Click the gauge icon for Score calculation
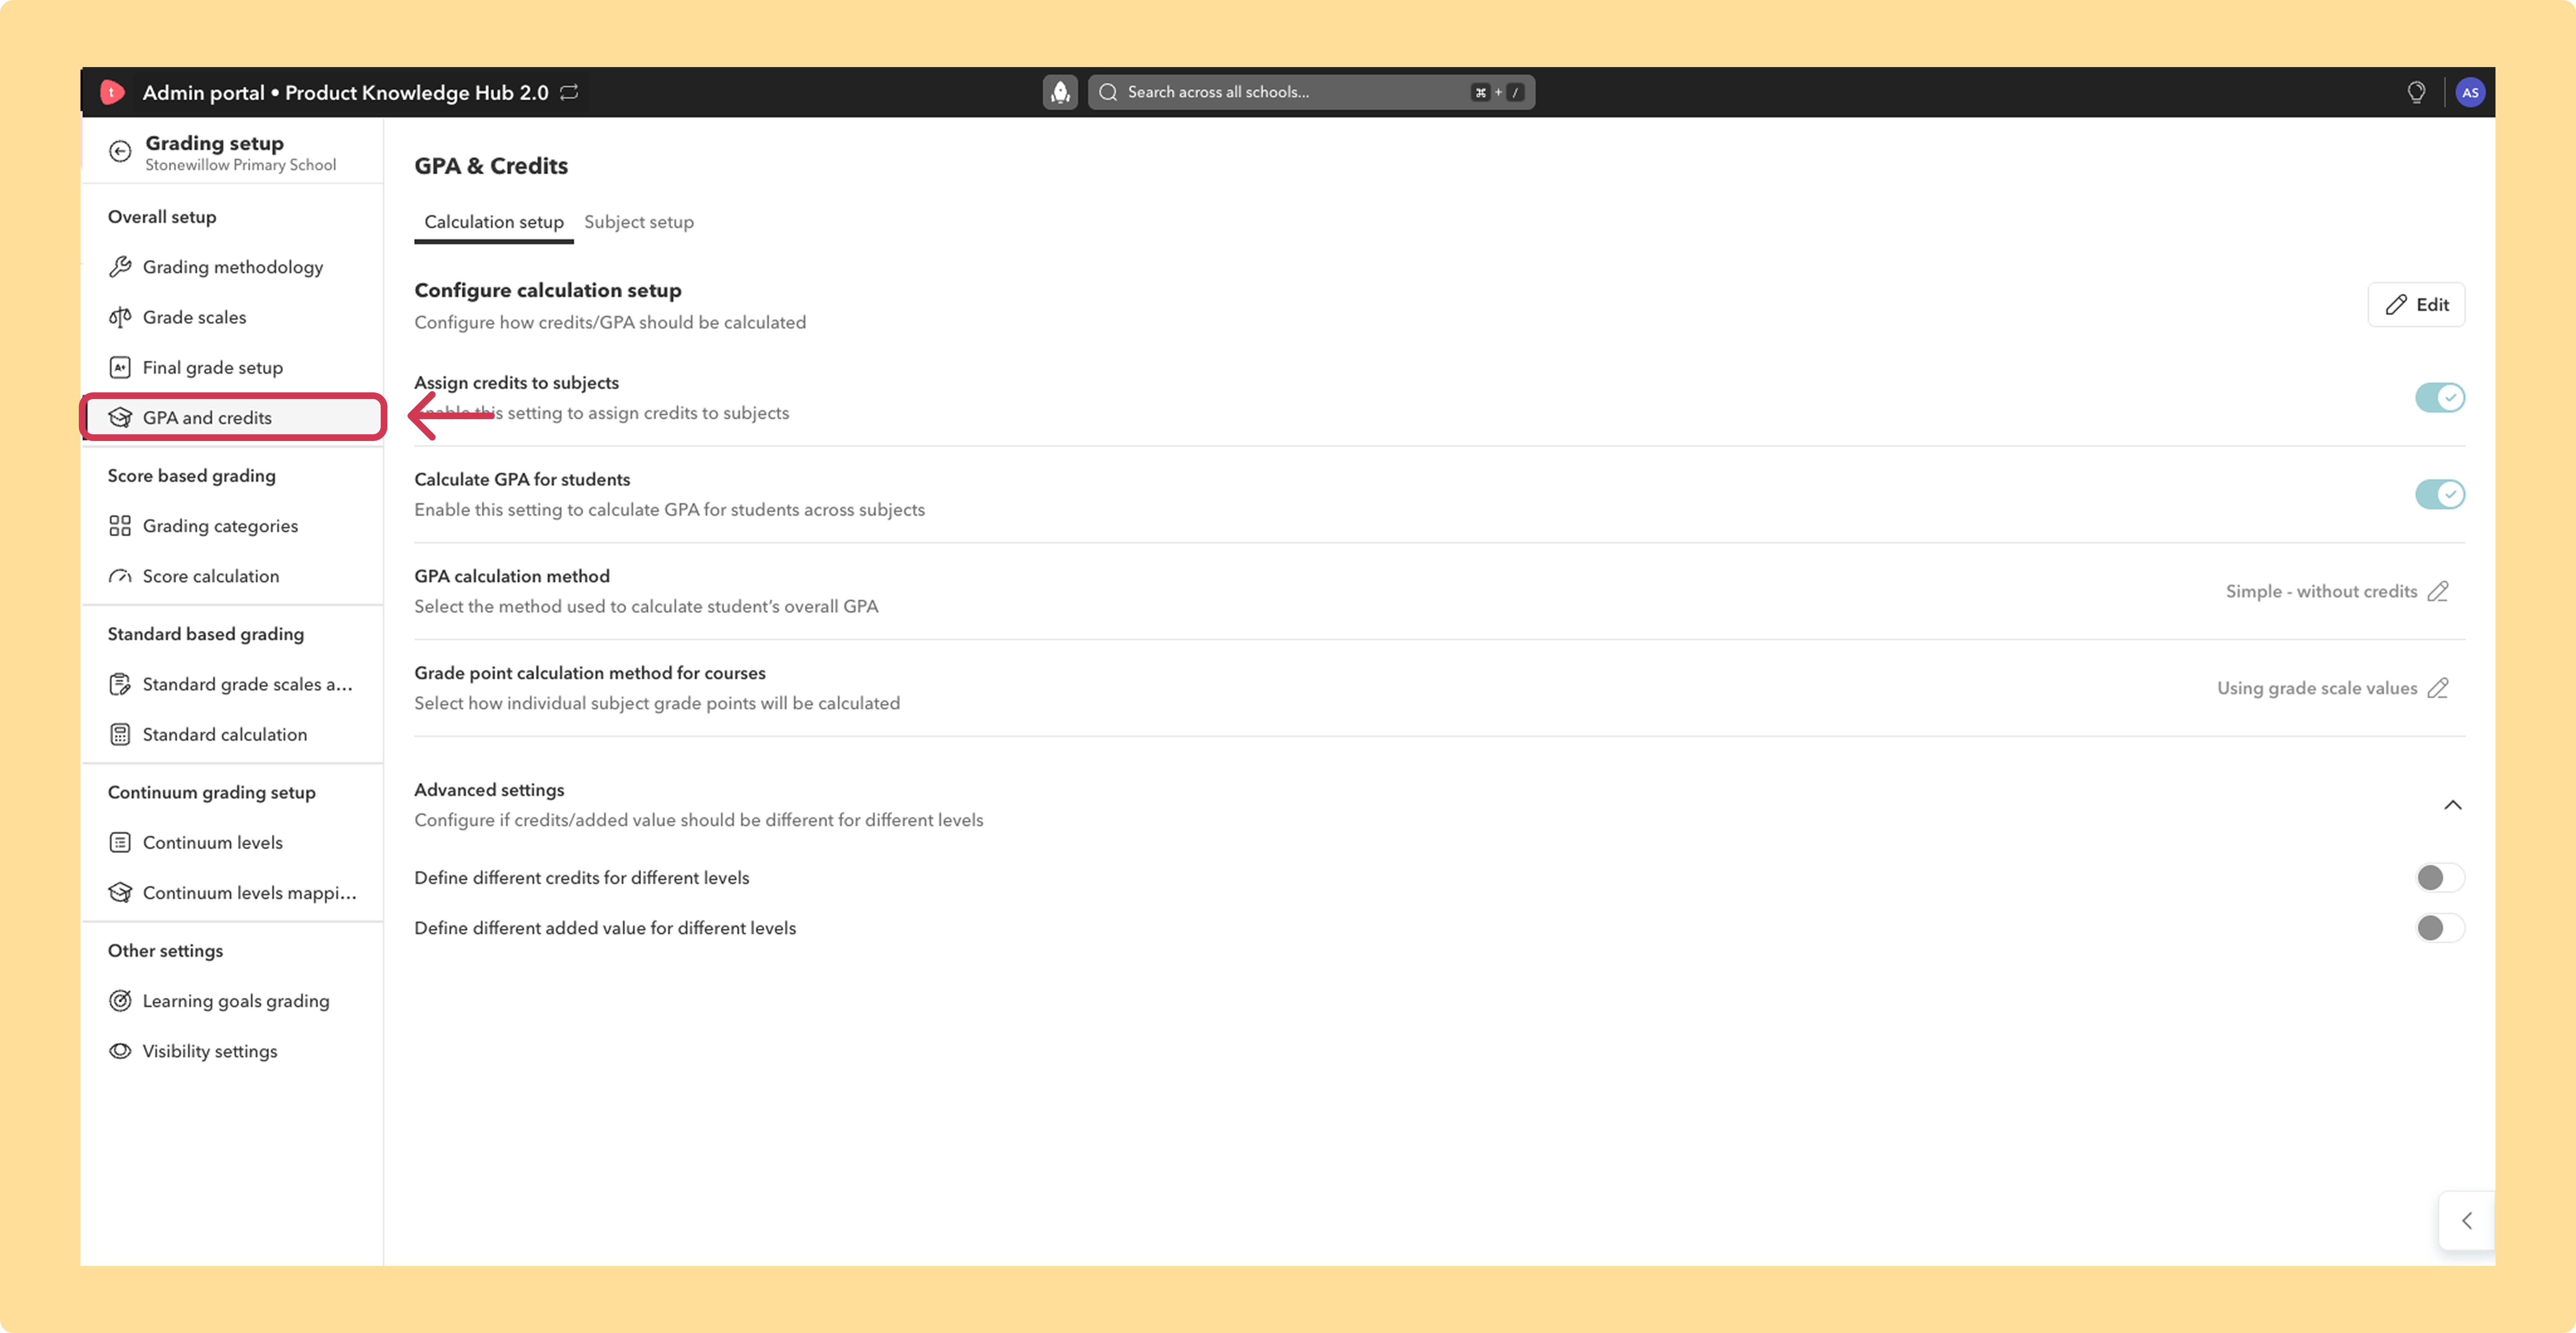2576x1333 pixels. coord(120,576)
